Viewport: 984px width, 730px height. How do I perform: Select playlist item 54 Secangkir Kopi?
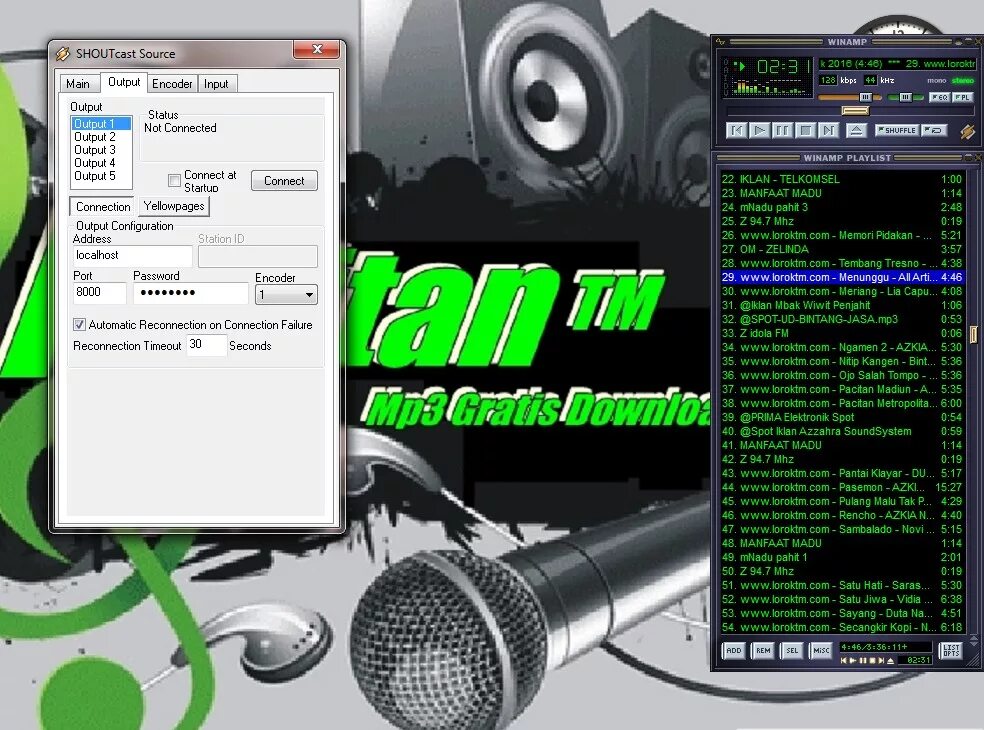[x=842, y=627]
